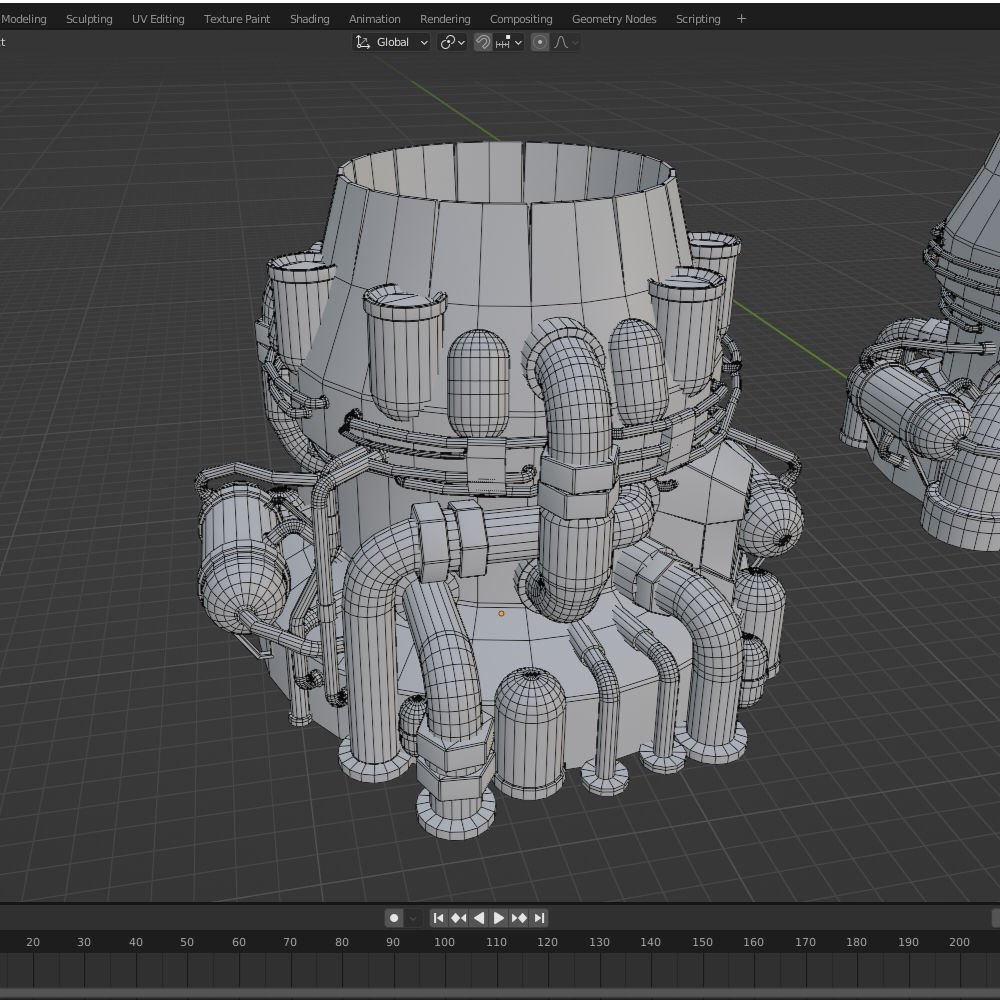This screenshot has width=1000, height=1000.
Task: Click frame 50 on the timeline ruler
Action: coord(187,942)
